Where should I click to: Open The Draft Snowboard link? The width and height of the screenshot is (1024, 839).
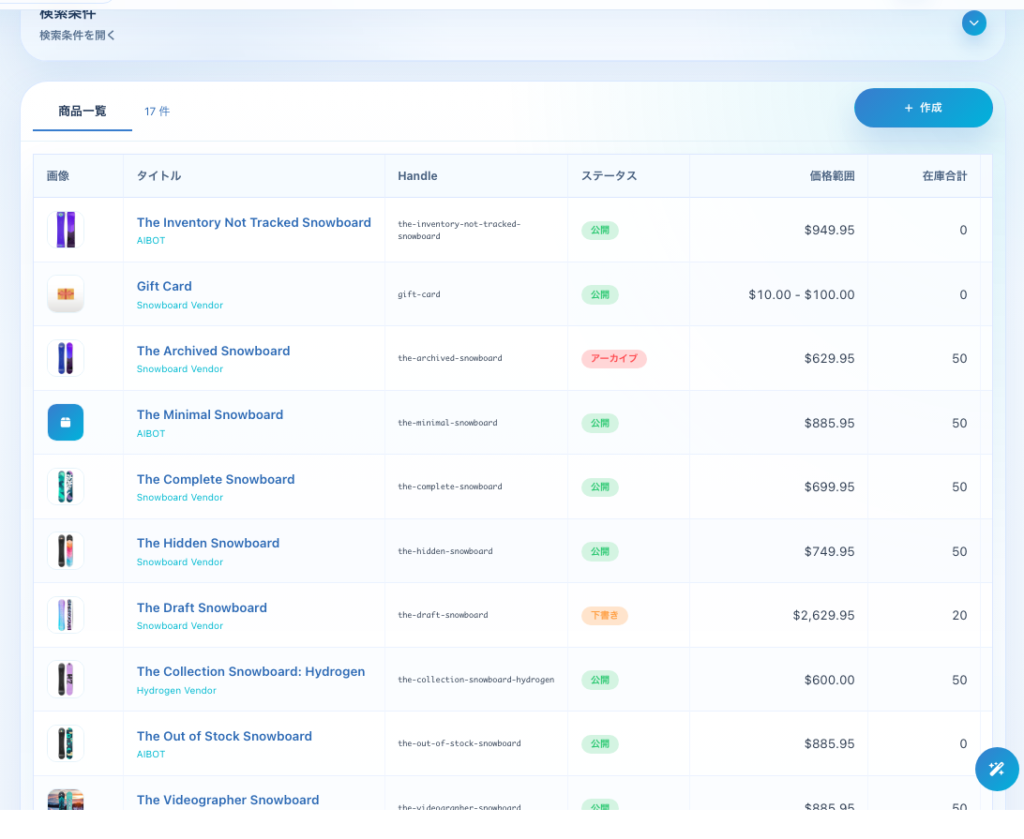pyautogui.click(x=202, y=608)
